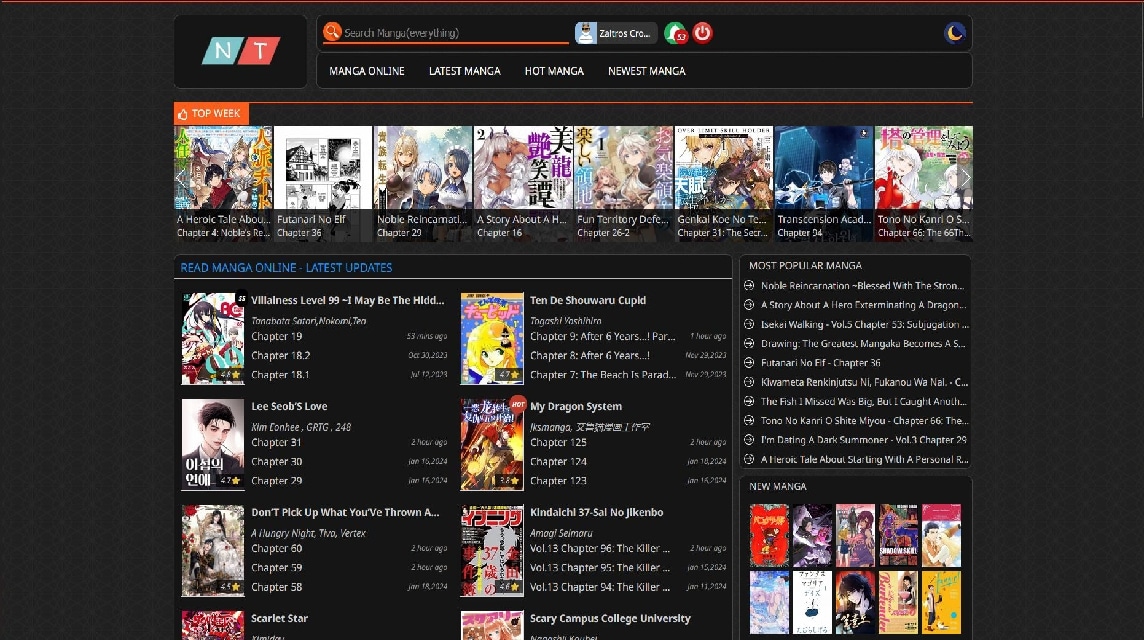This screenshot has height=640, width=1144.
Task: Open A Heroic Tale About Starting popular entry
Action: click(x=865, y=459)
